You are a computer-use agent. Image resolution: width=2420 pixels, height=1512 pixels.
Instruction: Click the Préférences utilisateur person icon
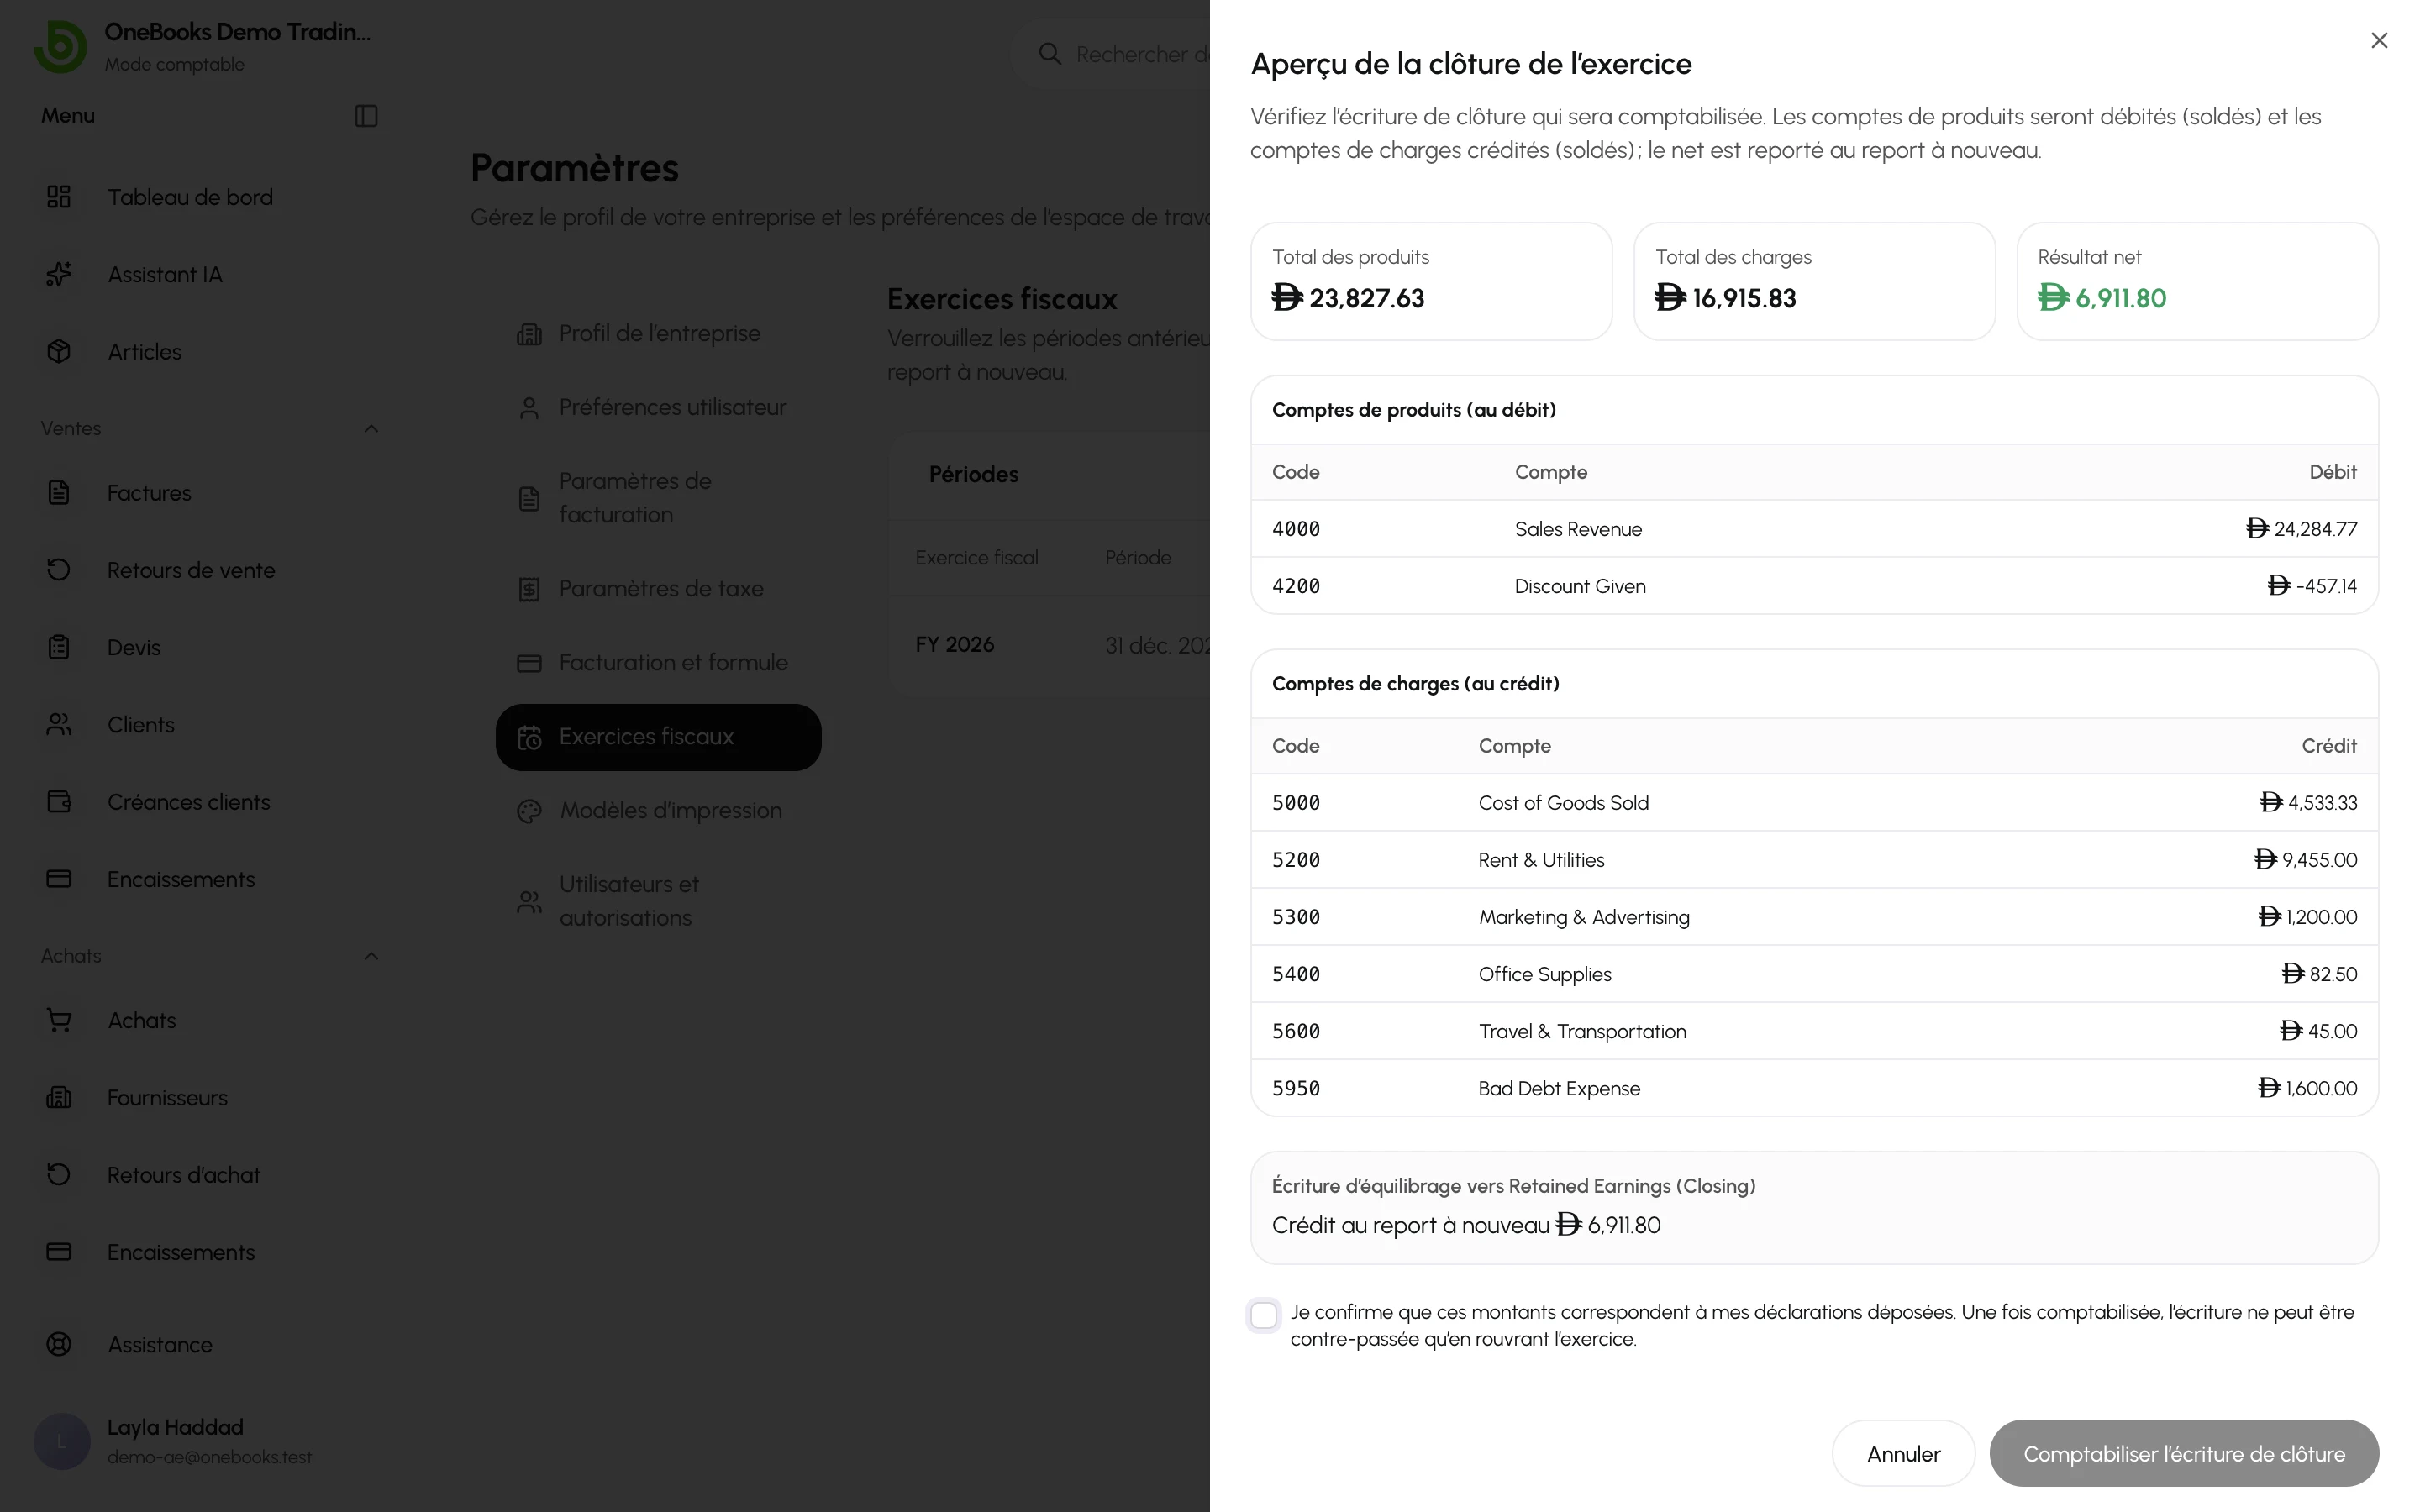529,407
